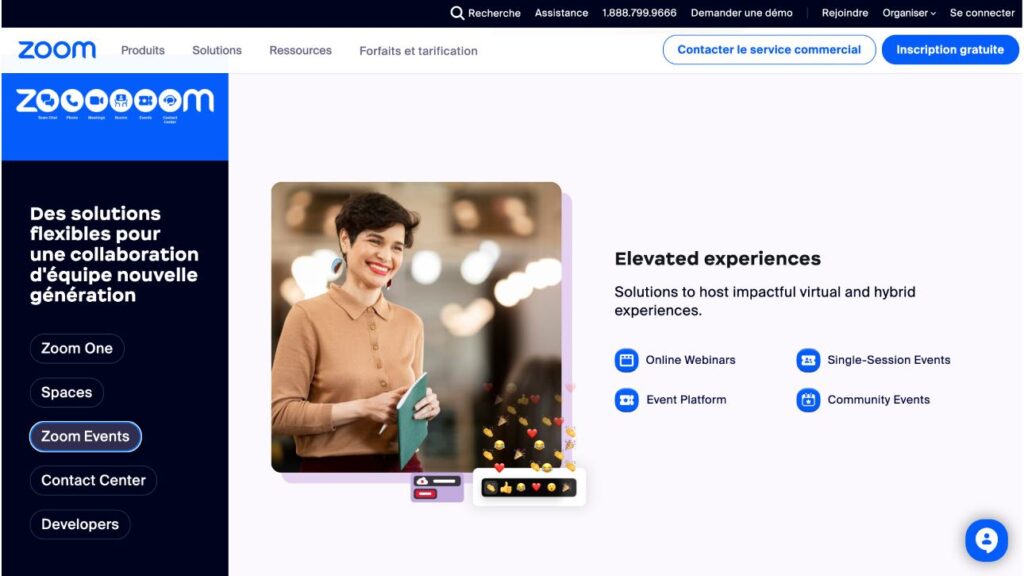Select the Contact Center tab

pos(93,481)
